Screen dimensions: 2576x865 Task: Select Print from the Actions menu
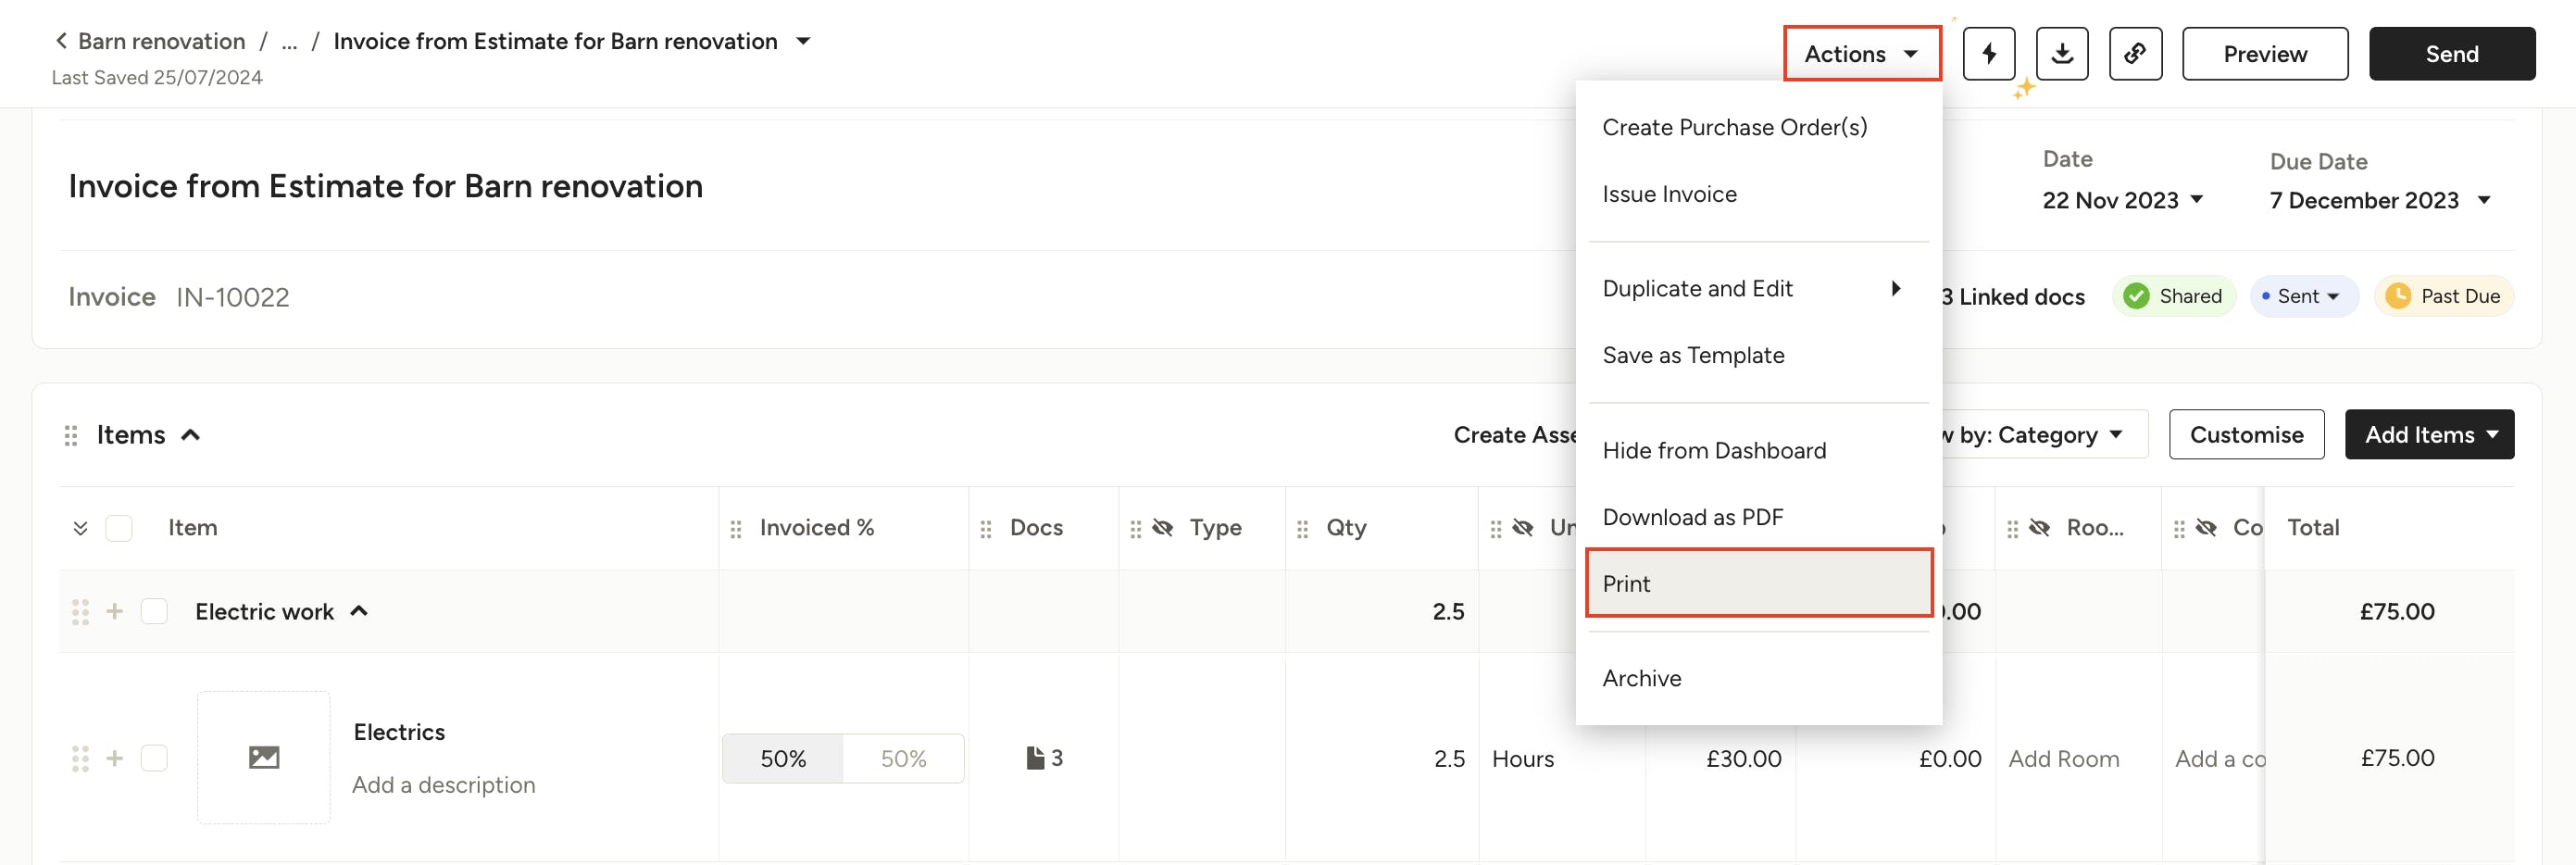pyautogui.click(x=1628, y=583)
